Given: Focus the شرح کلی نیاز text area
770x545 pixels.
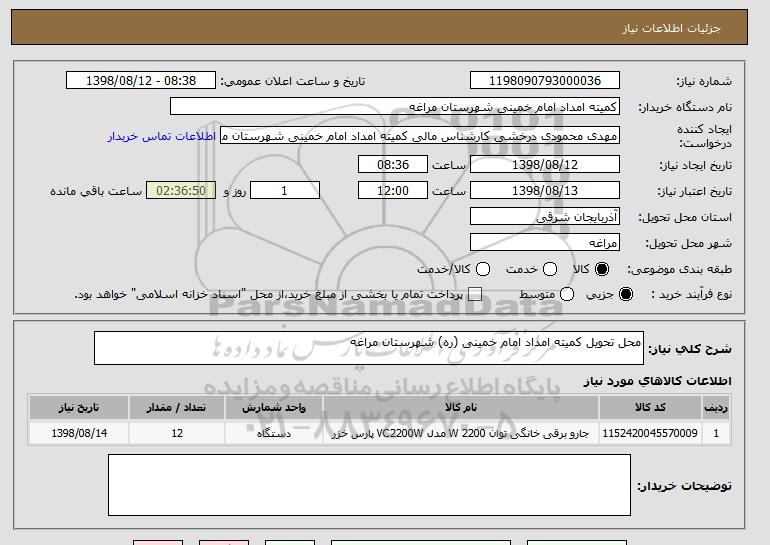Looking at the screenshot, I should pyautogui.click(x=369, y=349).
